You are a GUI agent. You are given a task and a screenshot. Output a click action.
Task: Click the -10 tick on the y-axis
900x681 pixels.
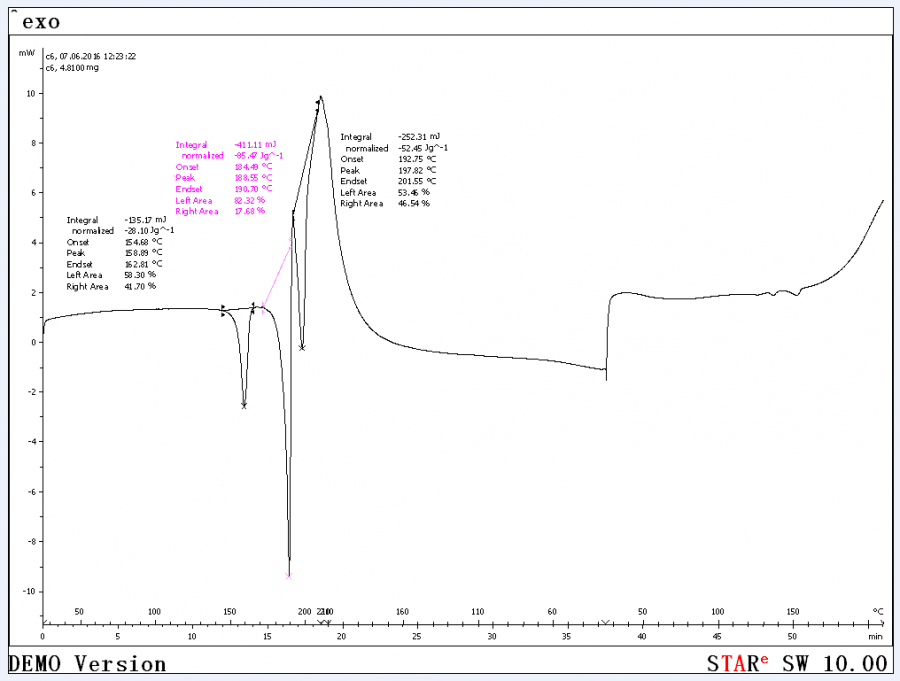29,591
